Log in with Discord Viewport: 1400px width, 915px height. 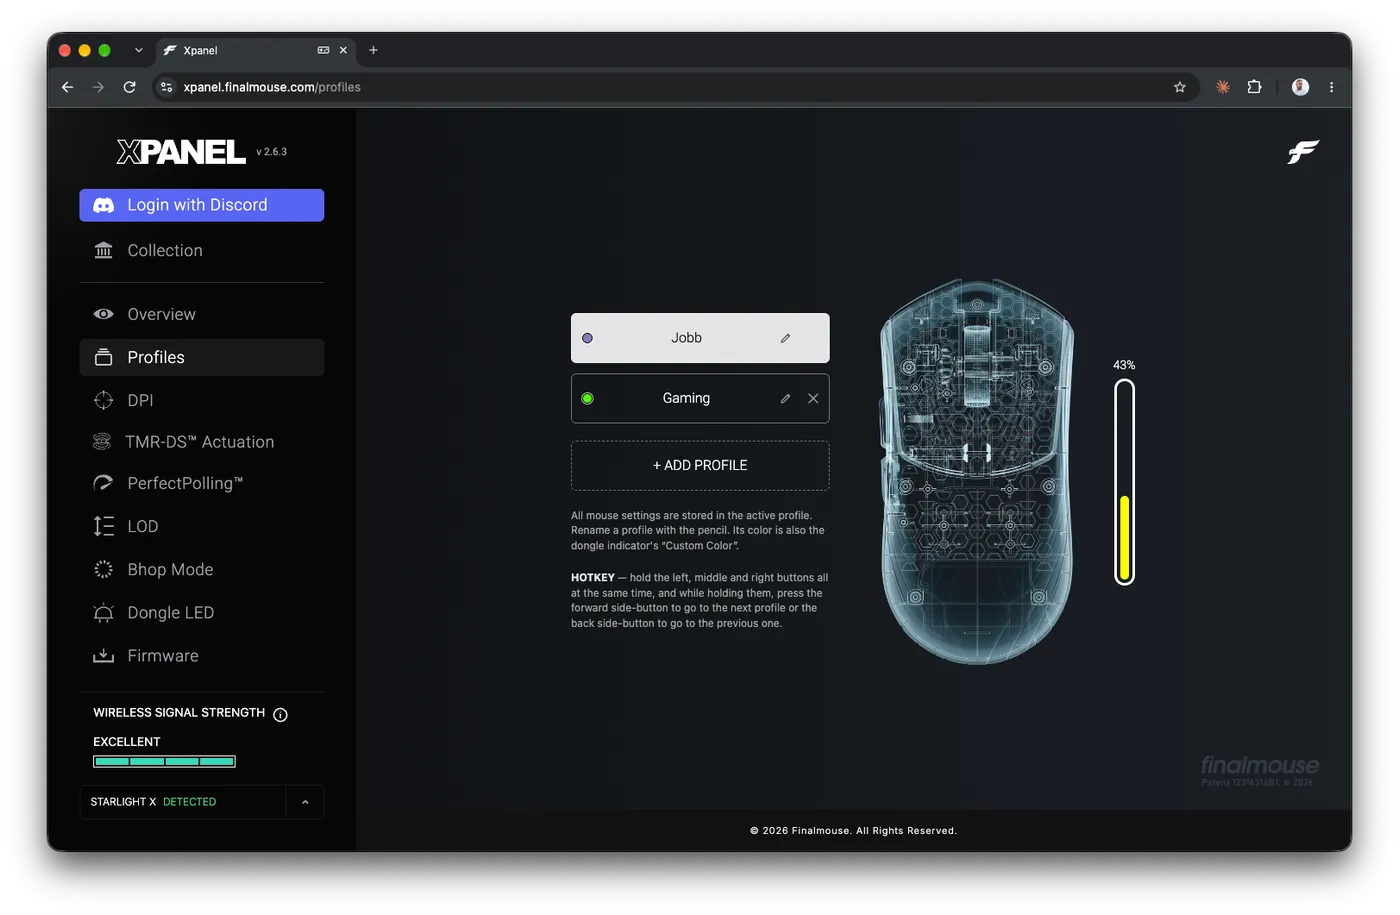coord(202,205)
